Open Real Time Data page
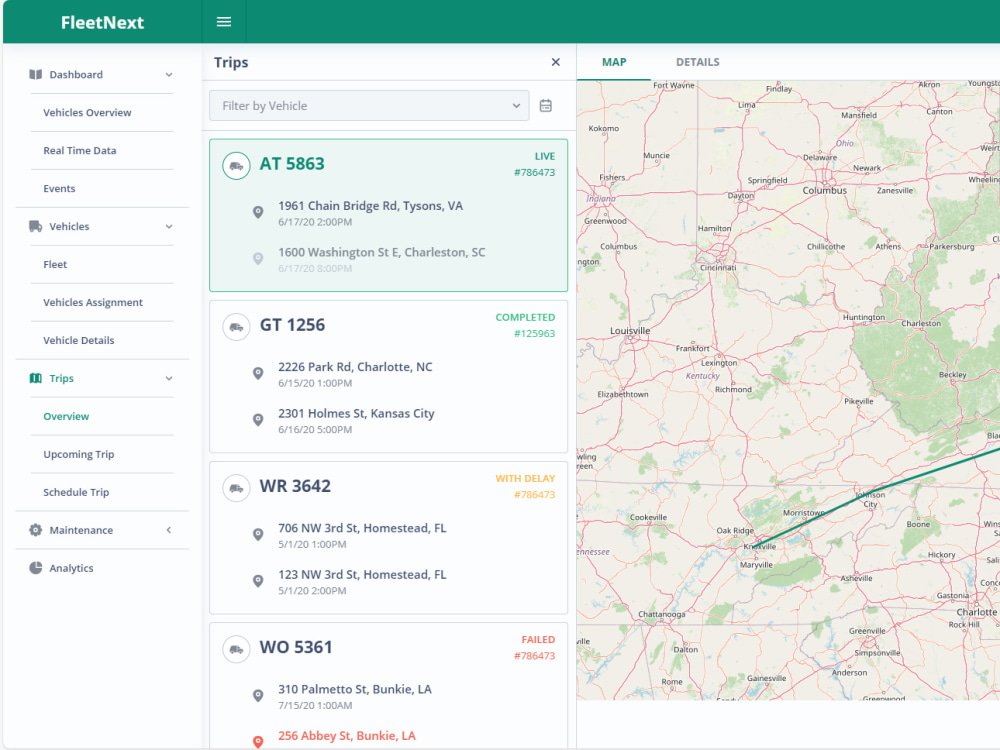 (x=80, y=151)
